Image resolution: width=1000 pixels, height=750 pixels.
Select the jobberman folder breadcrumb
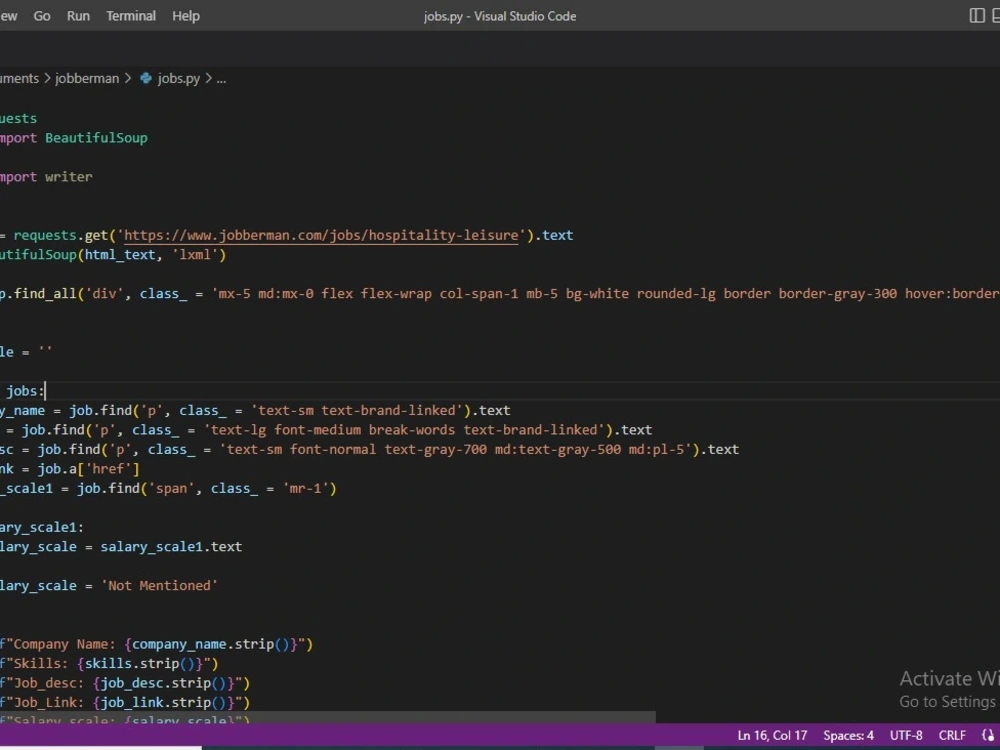tap(87, 78)
